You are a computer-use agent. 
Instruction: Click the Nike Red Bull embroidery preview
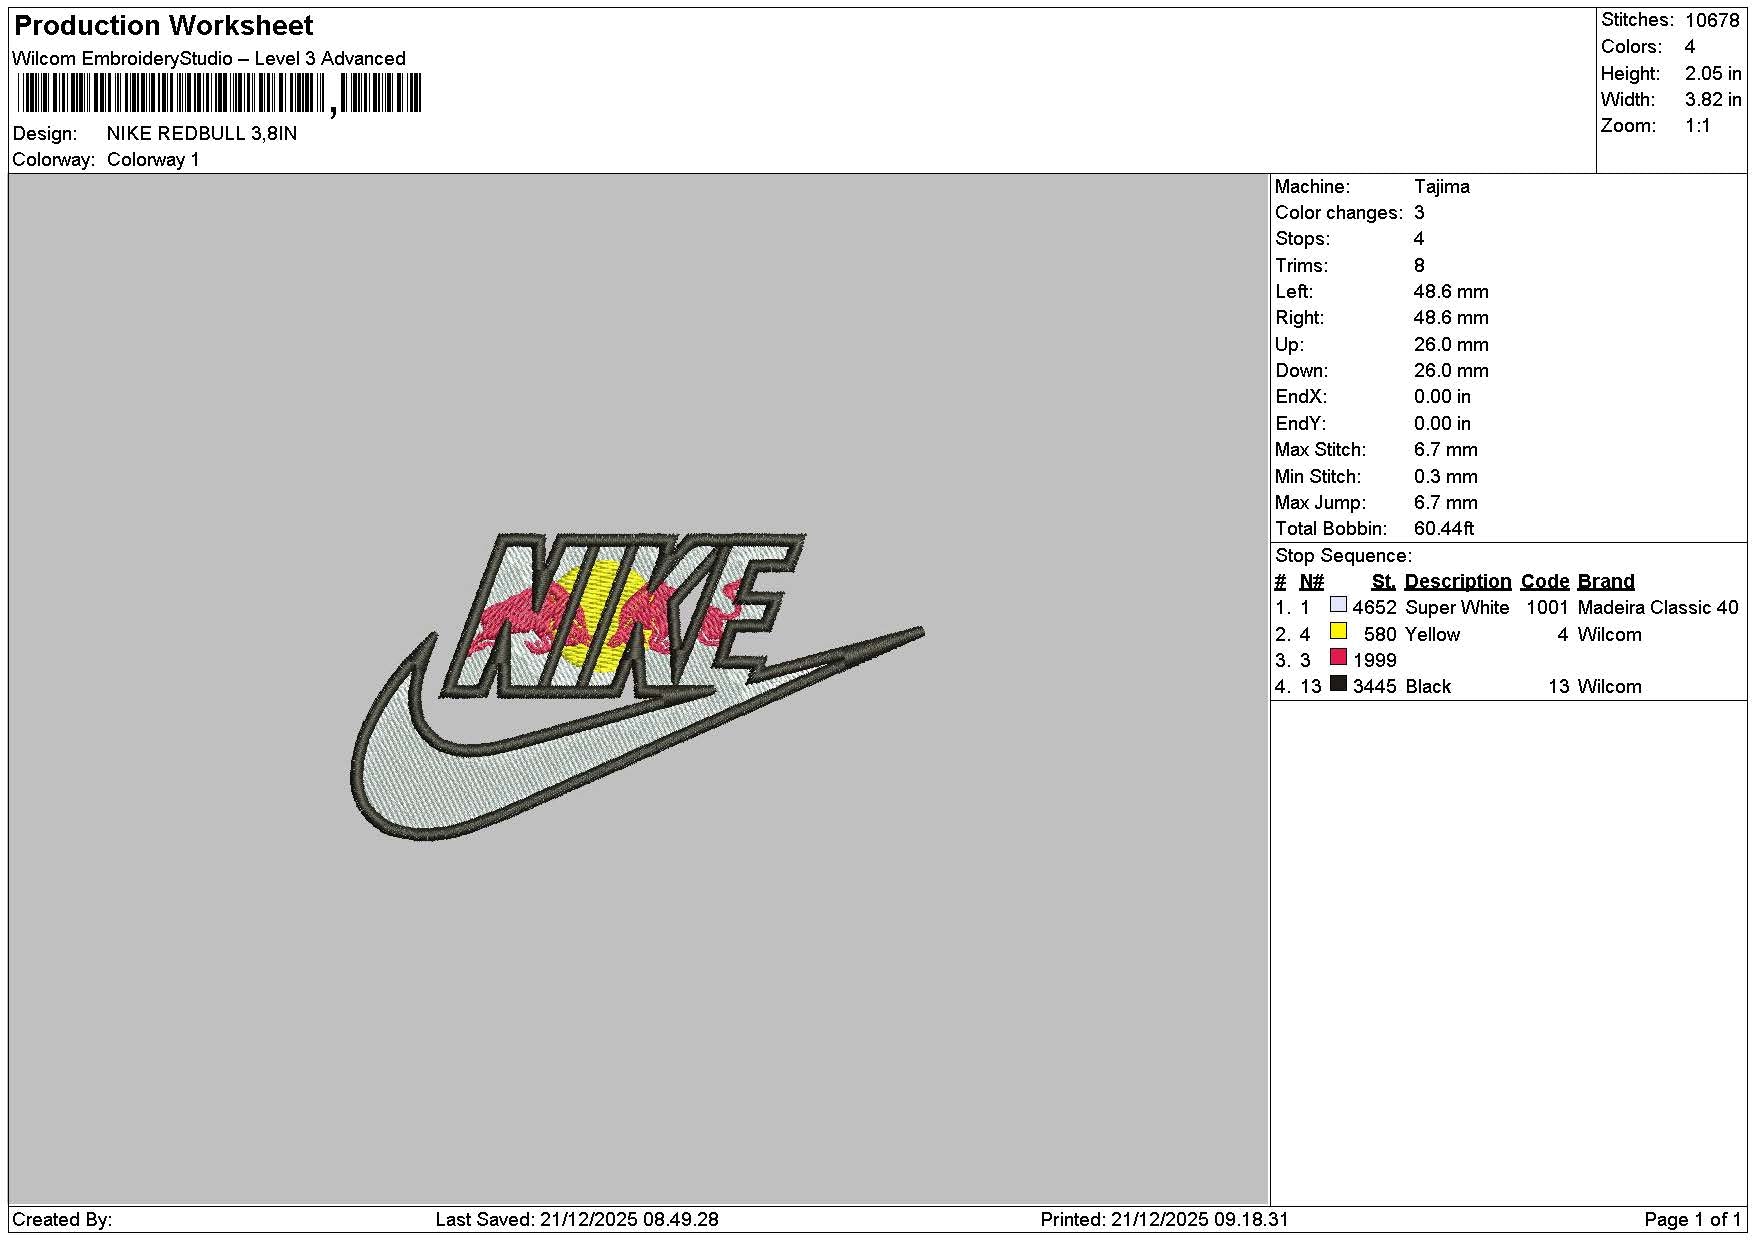coord(637,686)
